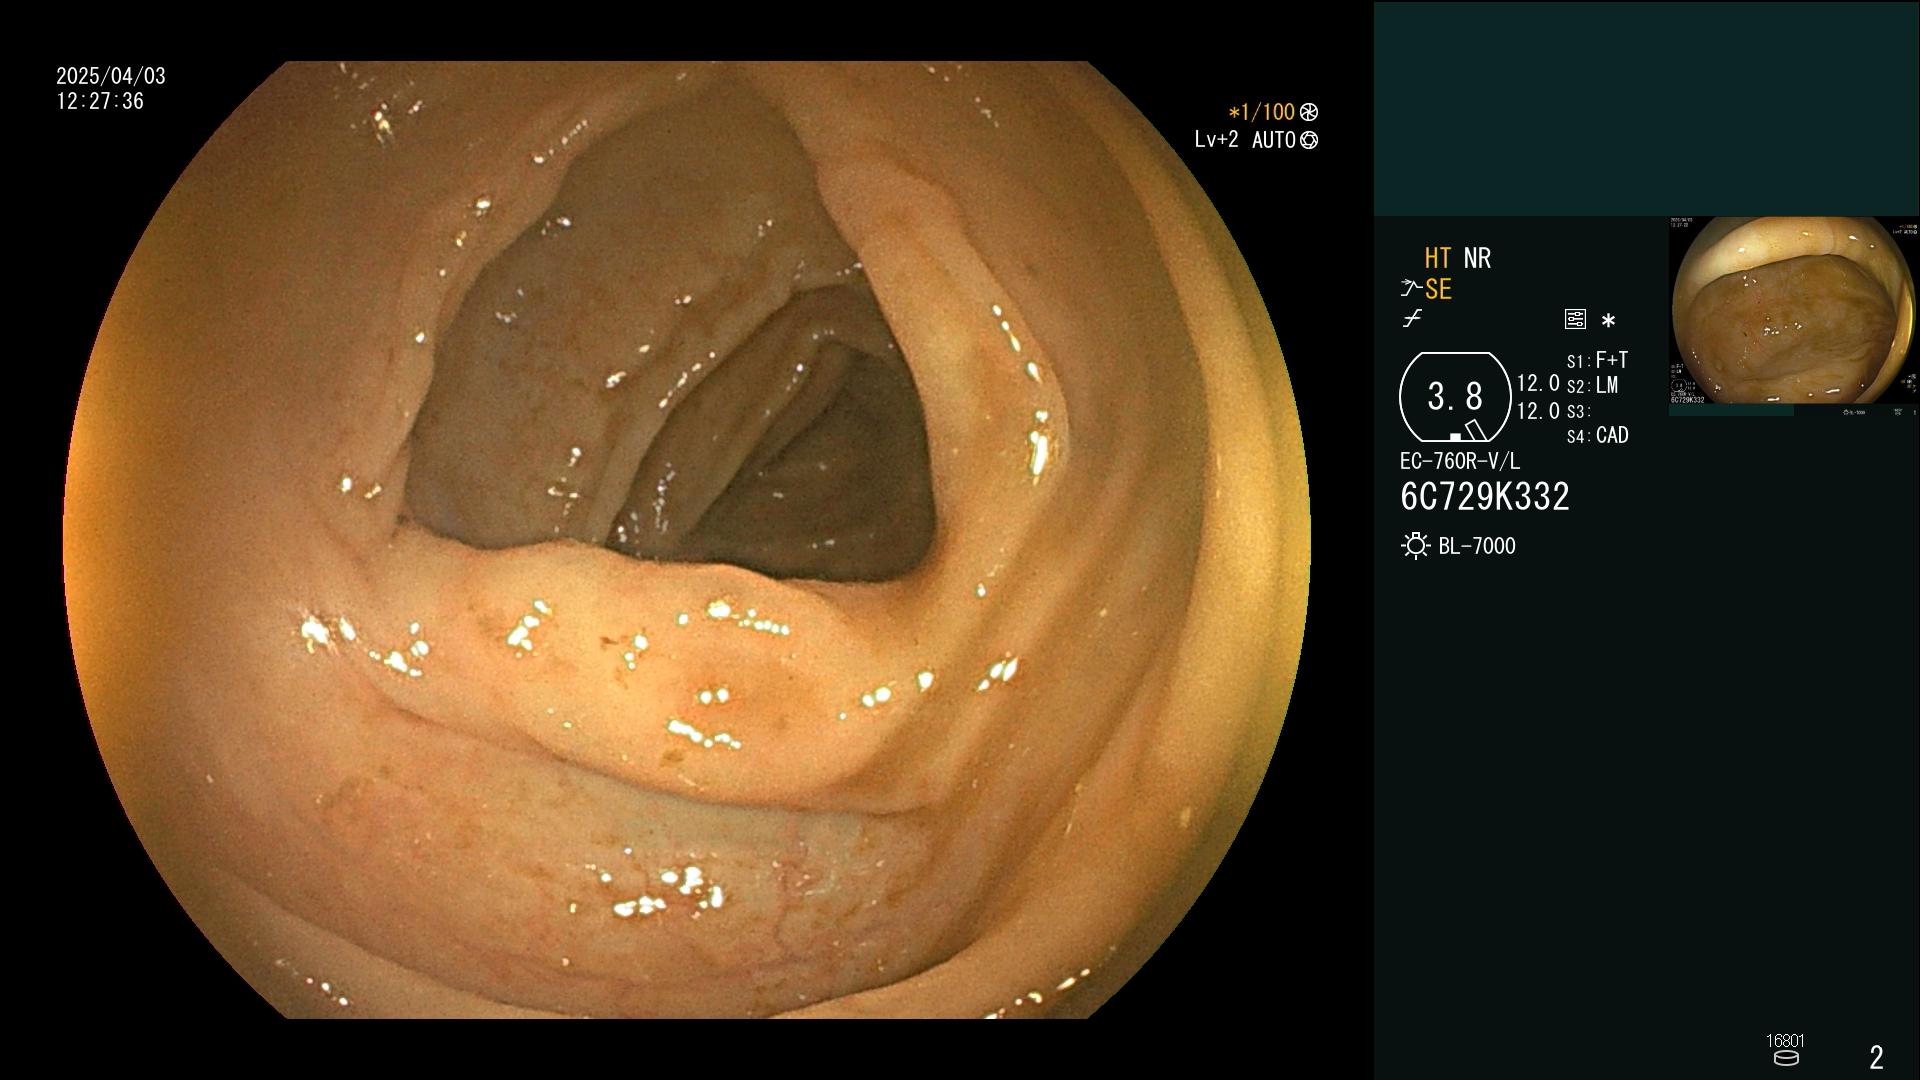Click the asterisk indicator icon
This screenshot has width=1920, height=1080.
(x=1608, y=321)
